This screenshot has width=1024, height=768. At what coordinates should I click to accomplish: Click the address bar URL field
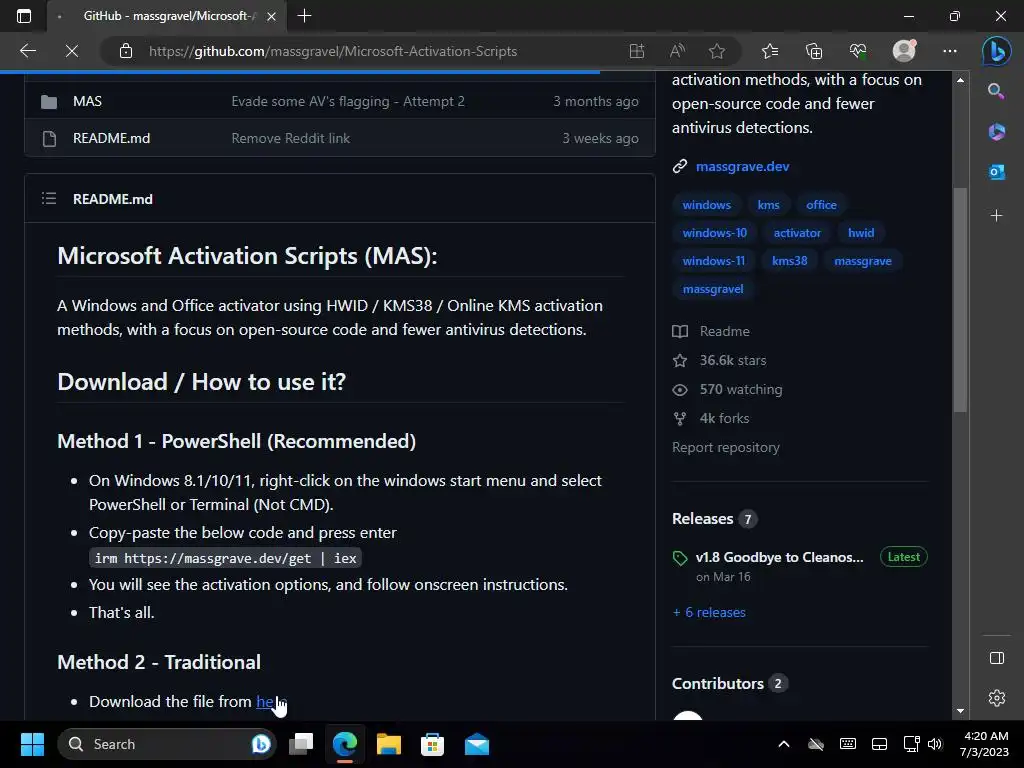tap(332, 51)
